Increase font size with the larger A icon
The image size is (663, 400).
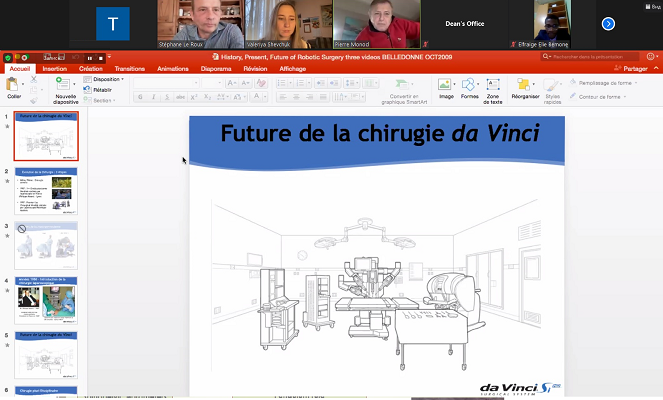coord(232,83)
